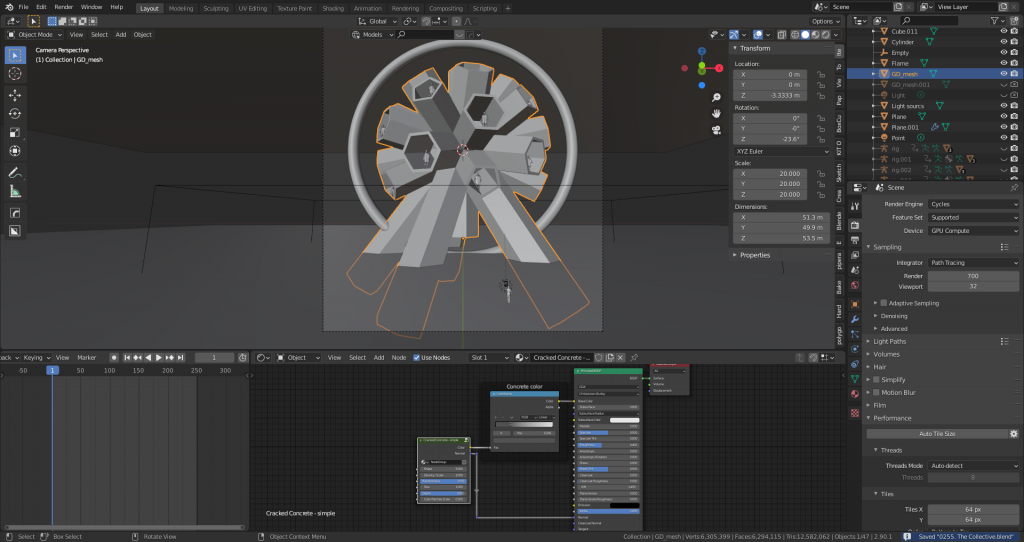The image size is (1024, 542).
Task: Switch to the UV Editing workspace tab
Action: (x=253, y=8)
